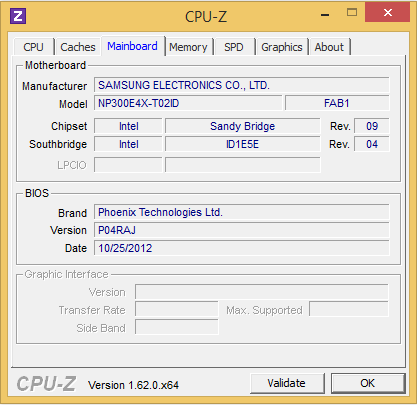The image size is (417, 405).
Task: Click the first empty LPCIO field
Action: click(x=128, y=165)
